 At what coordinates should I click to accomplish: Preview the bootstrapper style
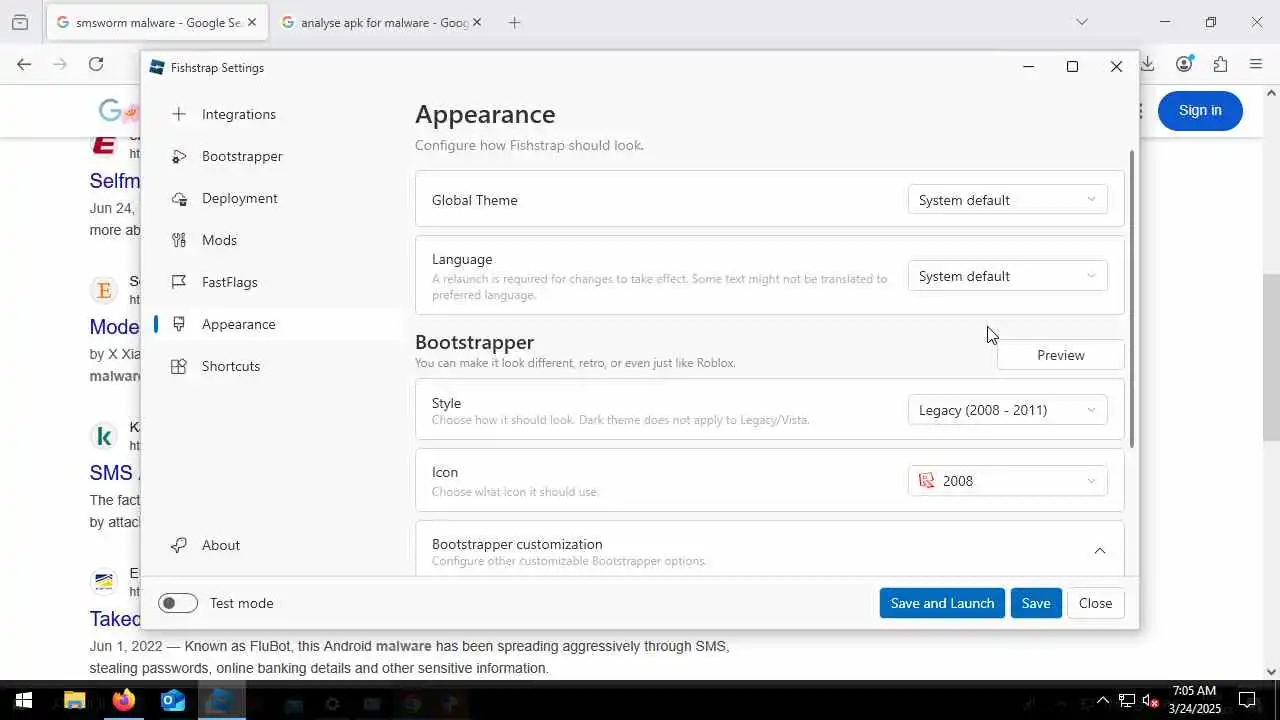[x=1060, y=355]
